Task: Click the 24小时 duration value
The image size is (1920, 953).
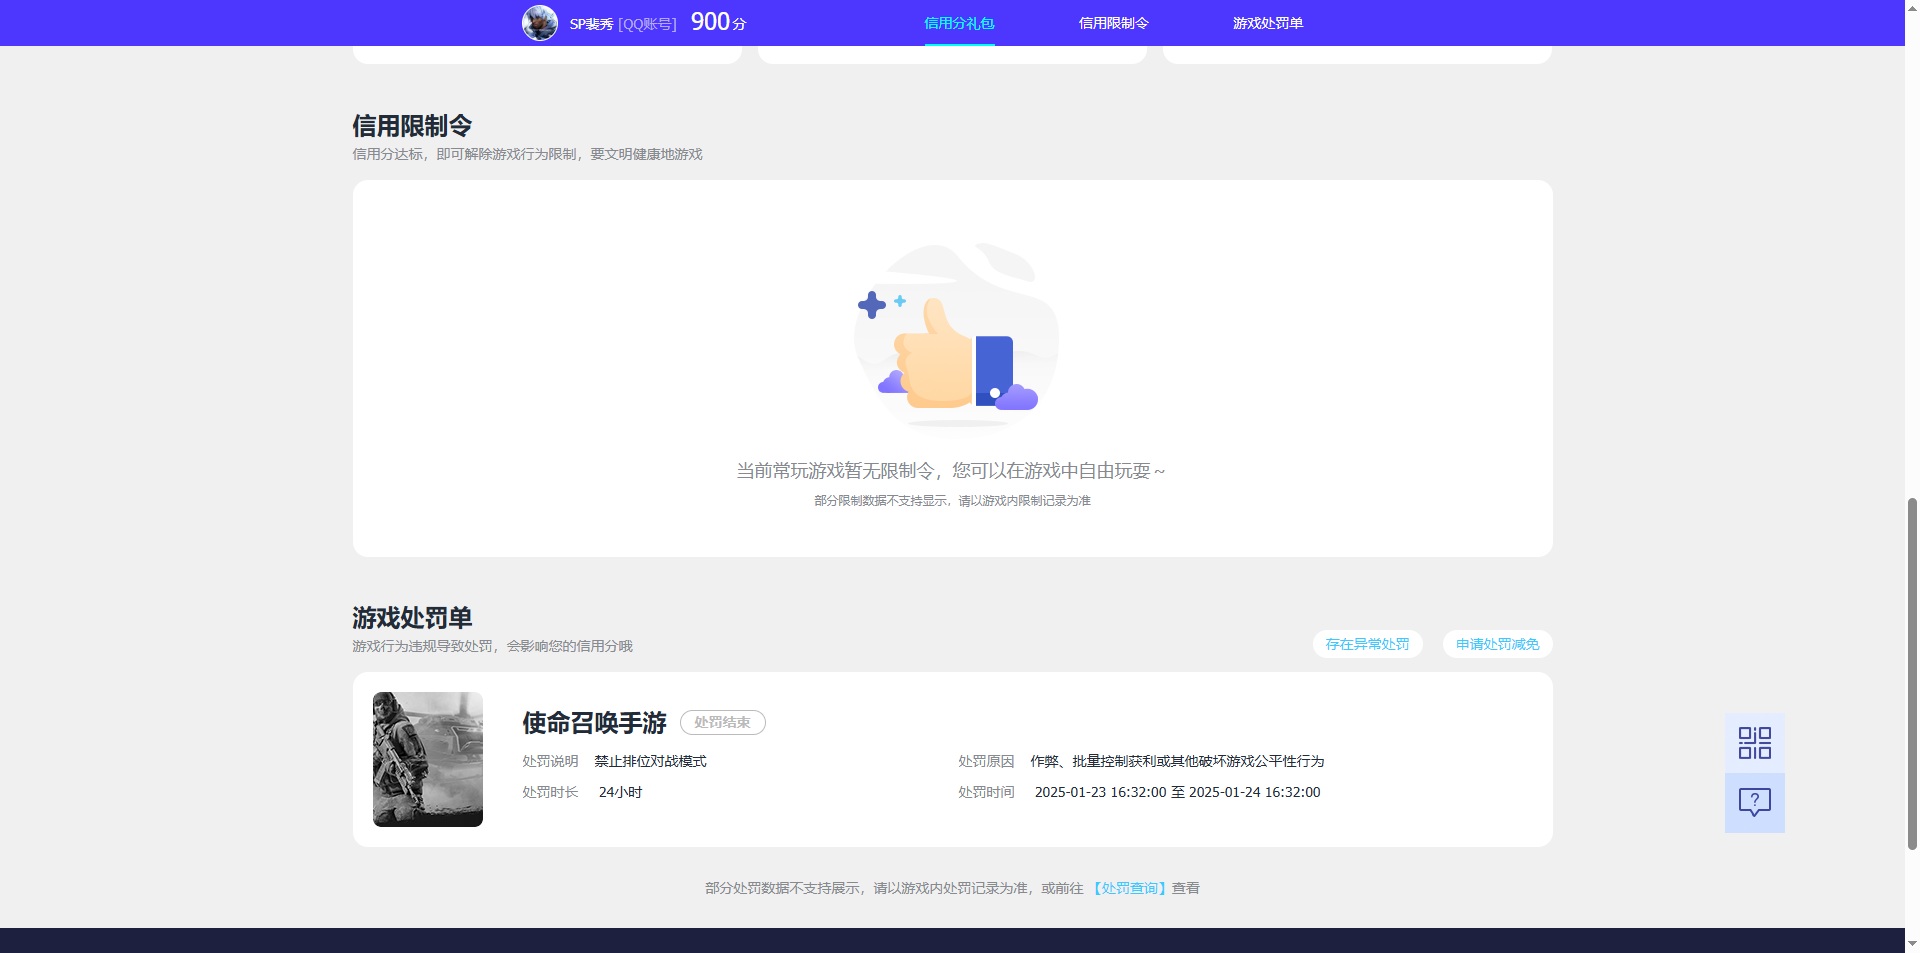Action: pos(620,792)
